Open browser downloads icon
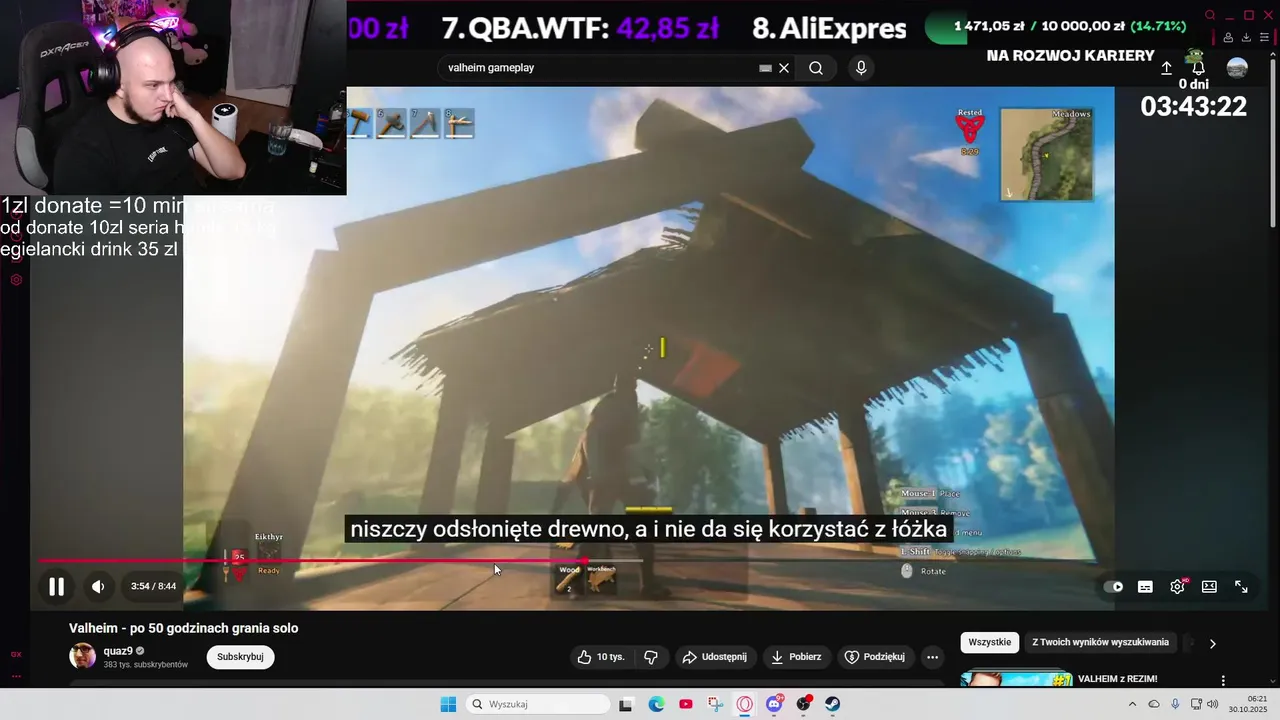The image size is (1280, 720). pyautogui.click(x=1245, y=38)
